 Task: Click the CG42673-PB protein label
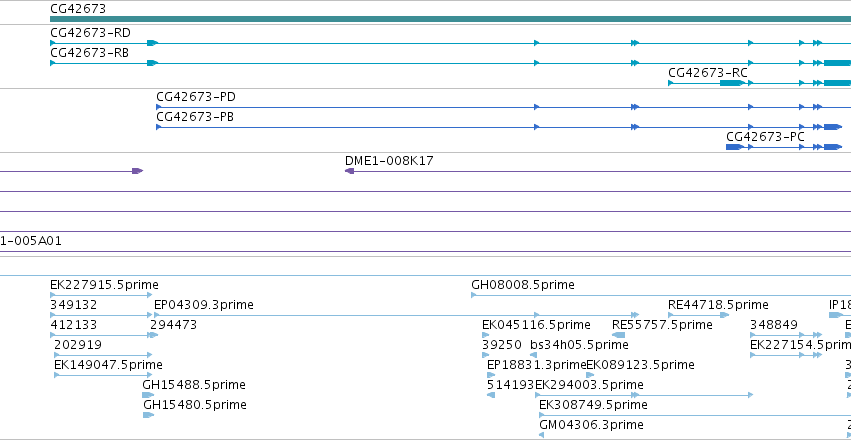click(x=195, y=117)
